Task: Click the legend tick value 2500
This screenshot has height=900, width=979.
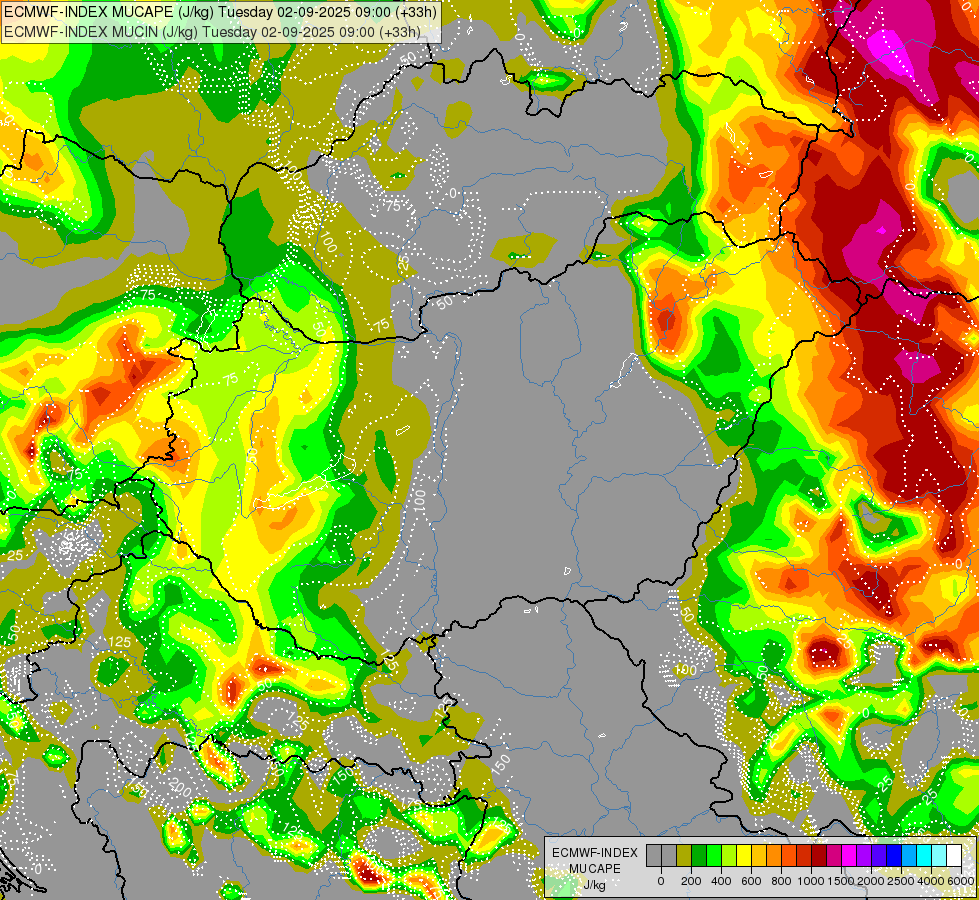Action: [901, 881]
